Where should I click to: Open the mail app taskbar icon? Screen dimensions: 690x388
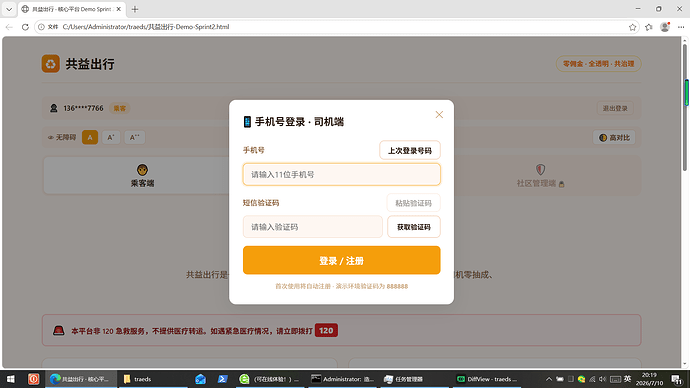(x=200, y=379)
